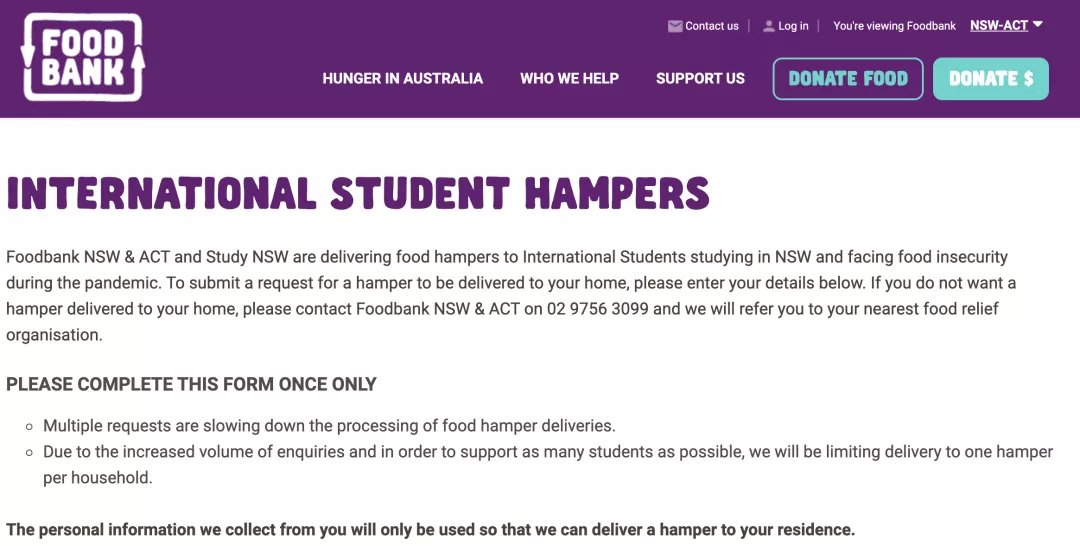Click the phone number 02 9756 3099
Screen dimensions: 1080x546
[598, 308]
